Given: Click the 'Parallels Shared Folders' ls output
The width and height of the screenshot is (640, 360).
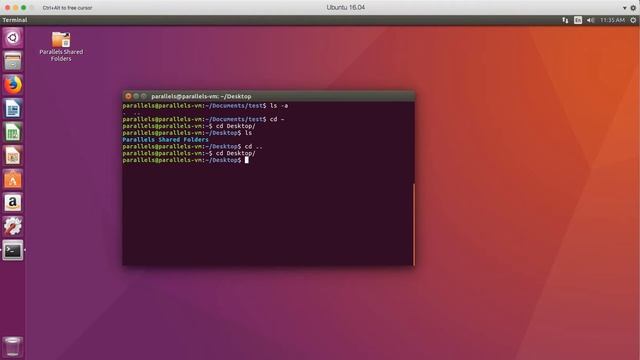Looking at the screenshot, I should [x=165, y=140].
